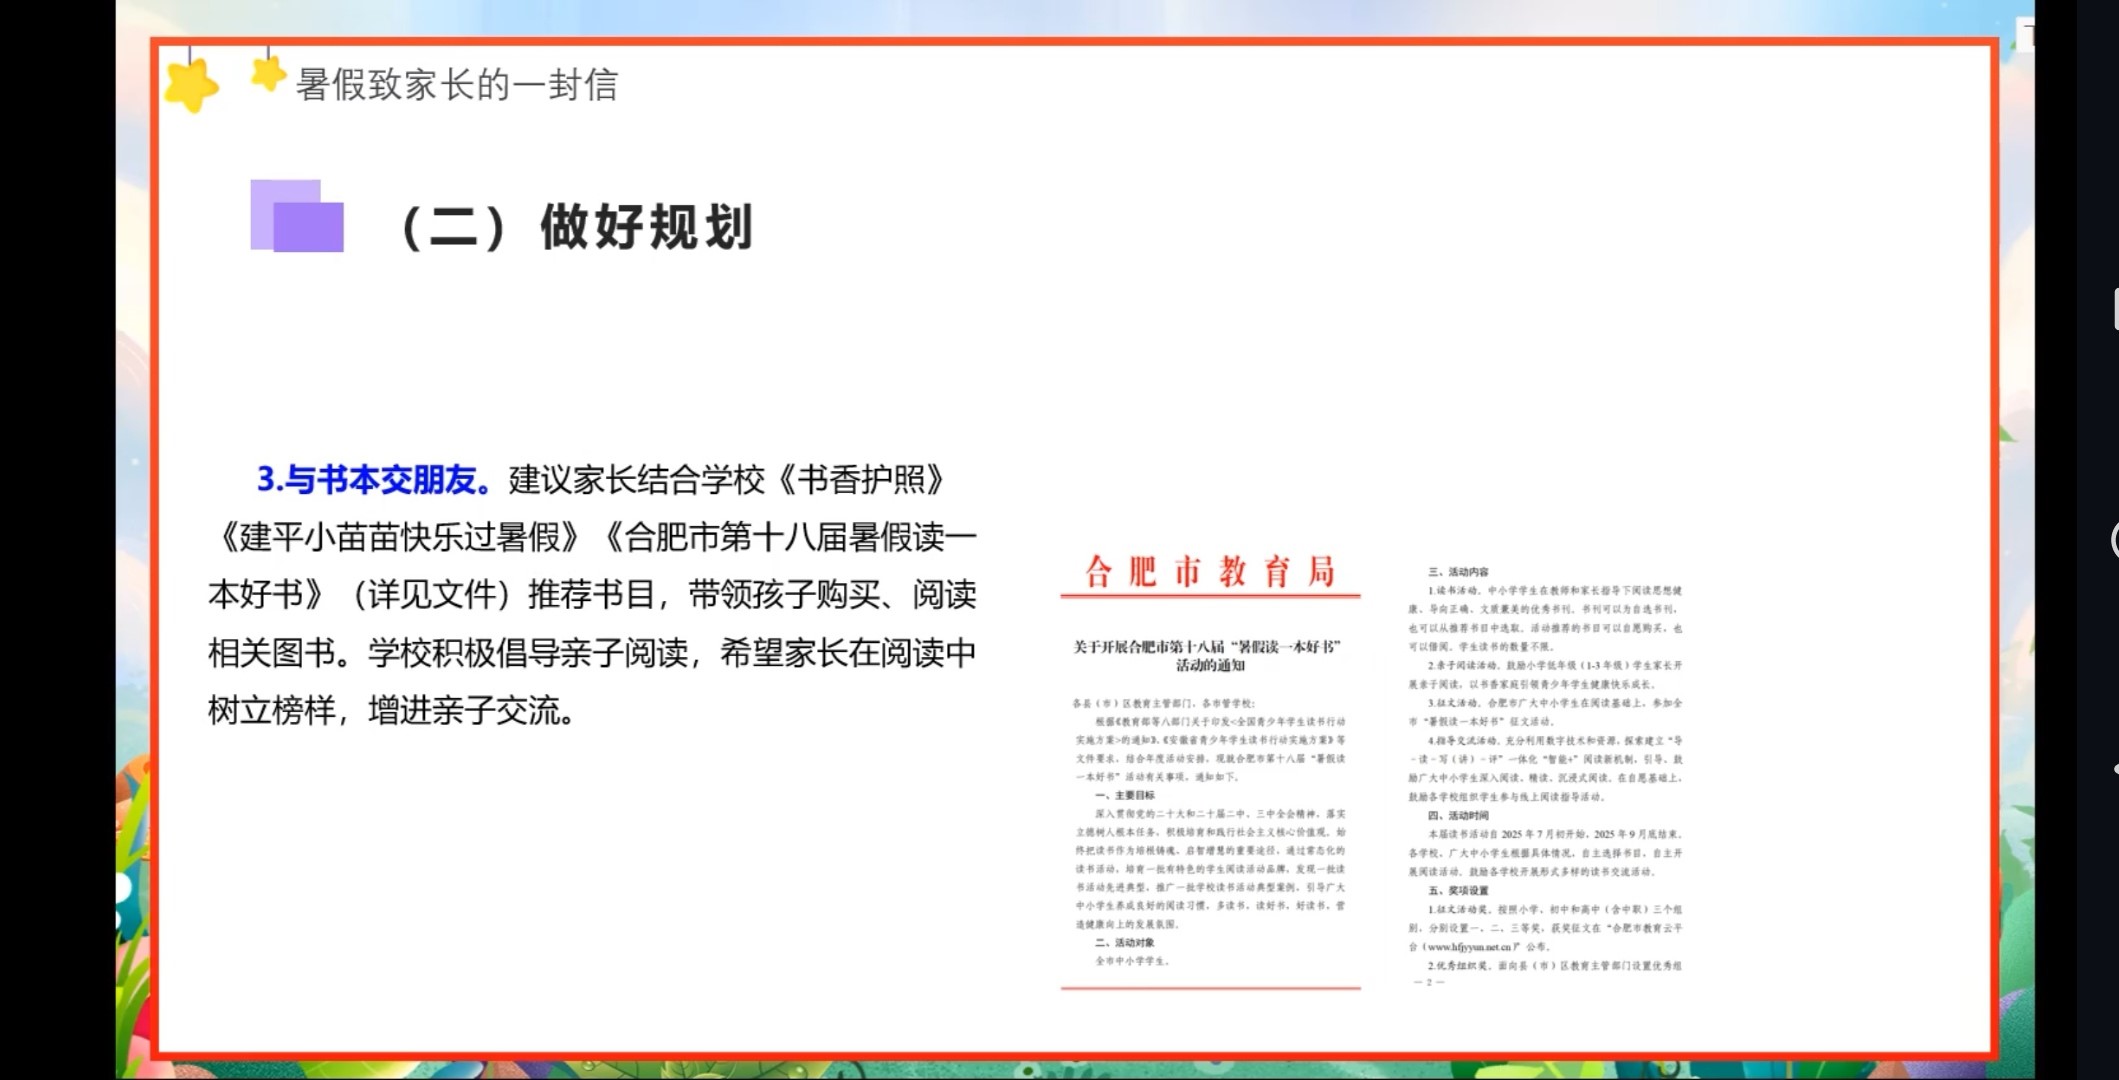The width and height of the screenshot is (2119, 1080).
Task: Click the document heading '二、活动对象'
Action: tap(1124, 942)
